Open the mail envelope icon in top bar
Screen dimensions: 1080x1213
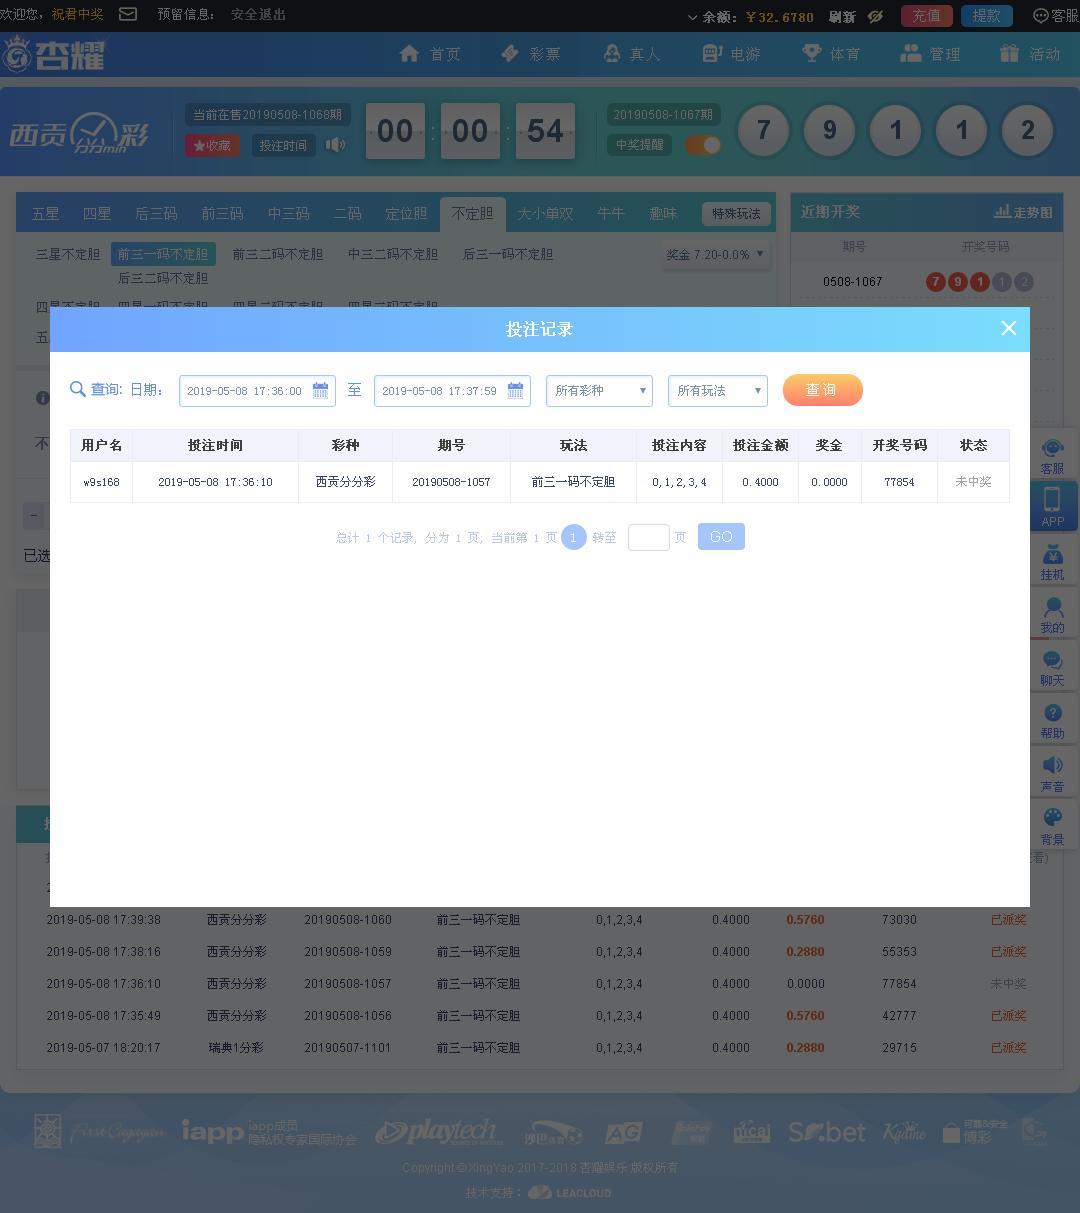point(128,14)
